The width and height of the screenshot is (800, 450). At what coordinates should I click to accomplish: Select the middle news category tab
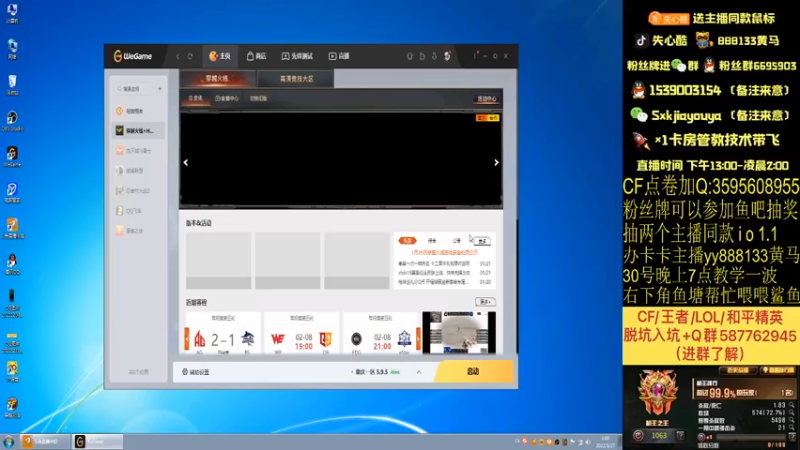pos(432,240)
